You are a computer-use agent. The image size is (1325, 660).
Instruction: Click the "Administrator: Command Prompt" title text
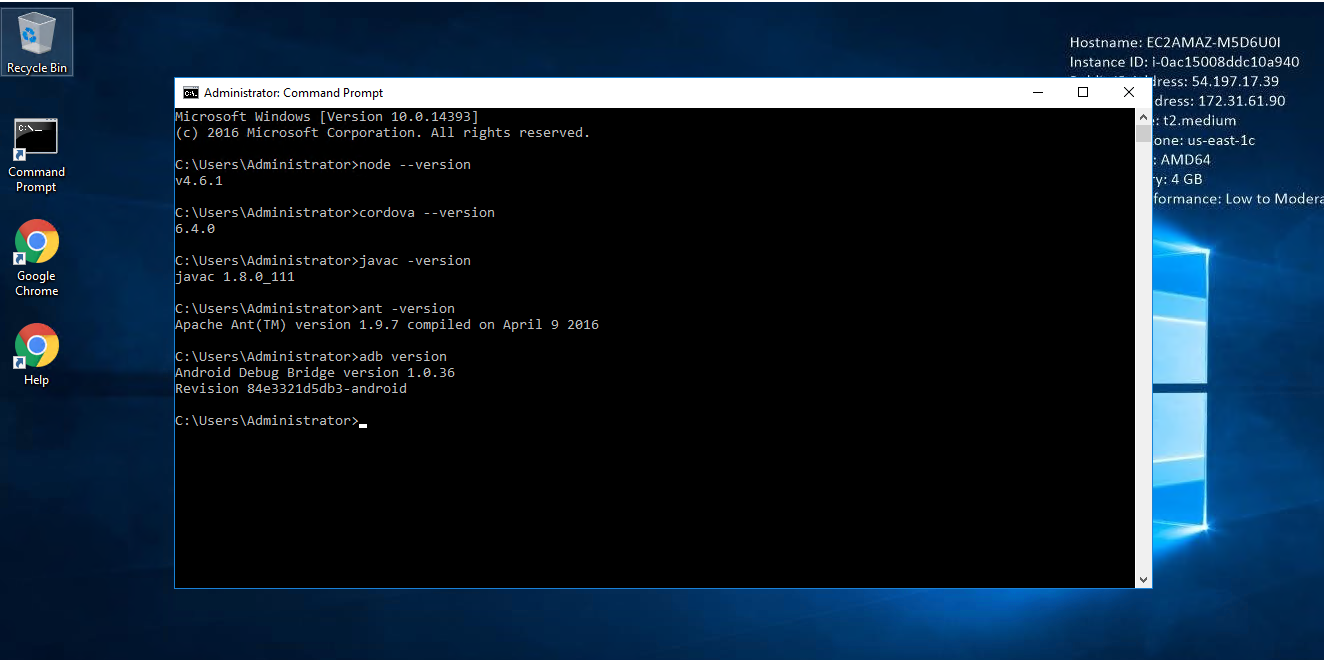click(293, 93)
